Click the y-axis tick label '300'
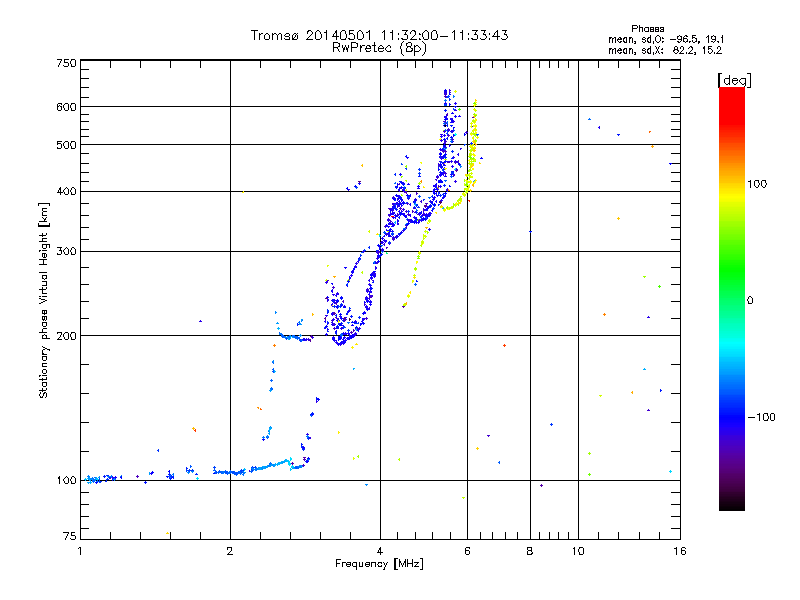Image resolution: width=800 pixels, height=600 pixels. pos(66,252)
